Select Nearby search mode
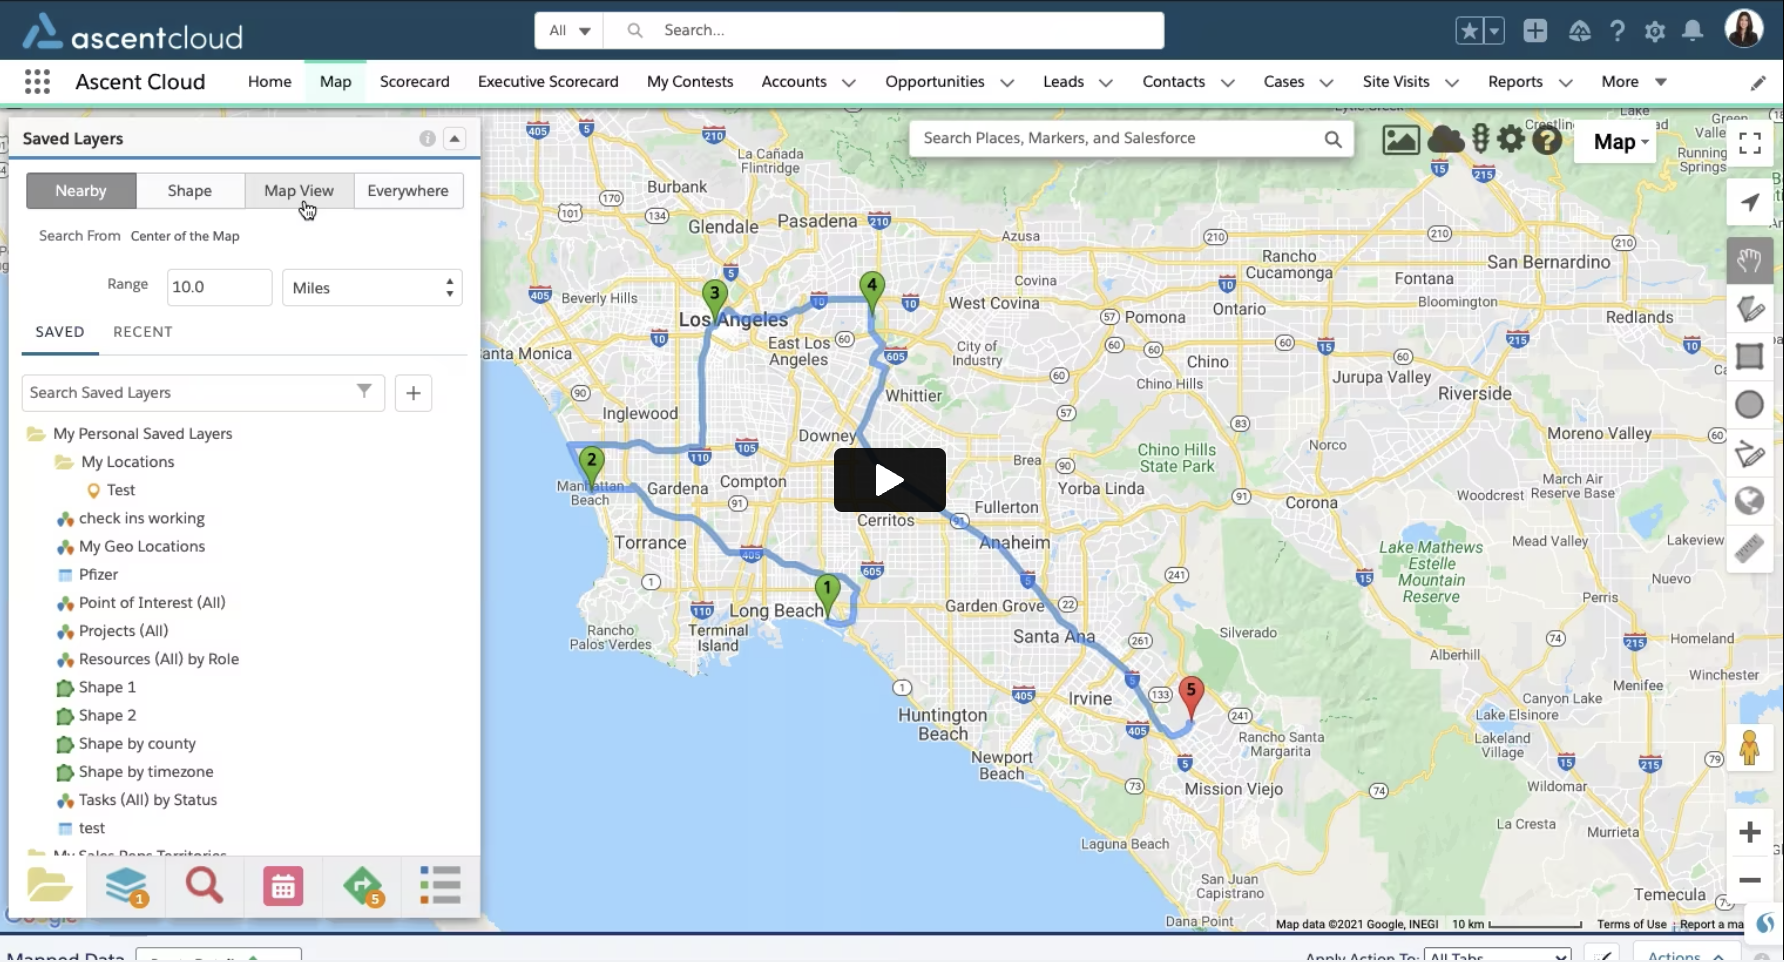This screenshot has width=1784, height=962. 81,191
